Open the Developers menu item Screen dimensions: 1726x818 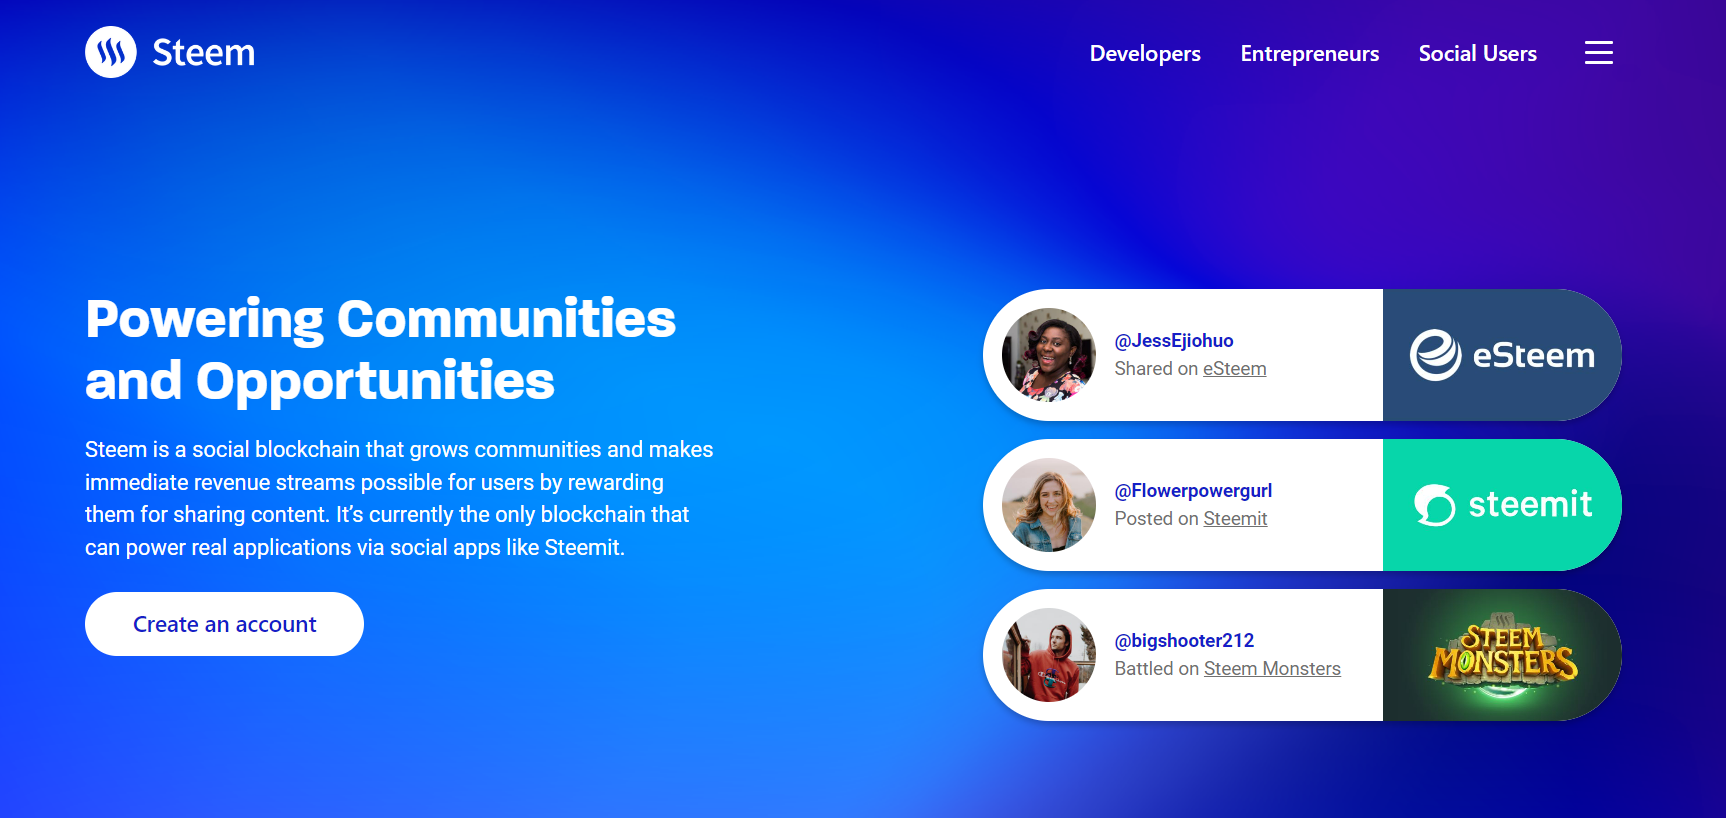click(x=1145, y=54)
